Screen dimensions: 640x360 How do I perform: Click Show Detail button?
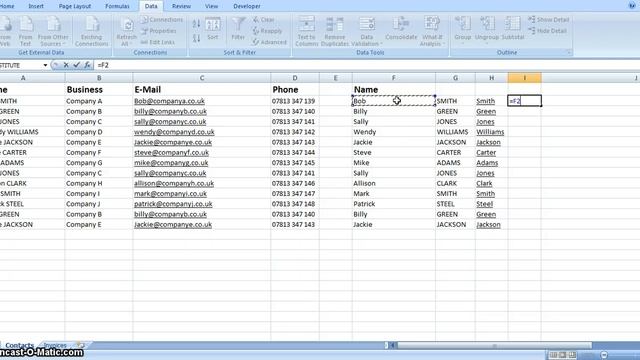click(549, 20)
